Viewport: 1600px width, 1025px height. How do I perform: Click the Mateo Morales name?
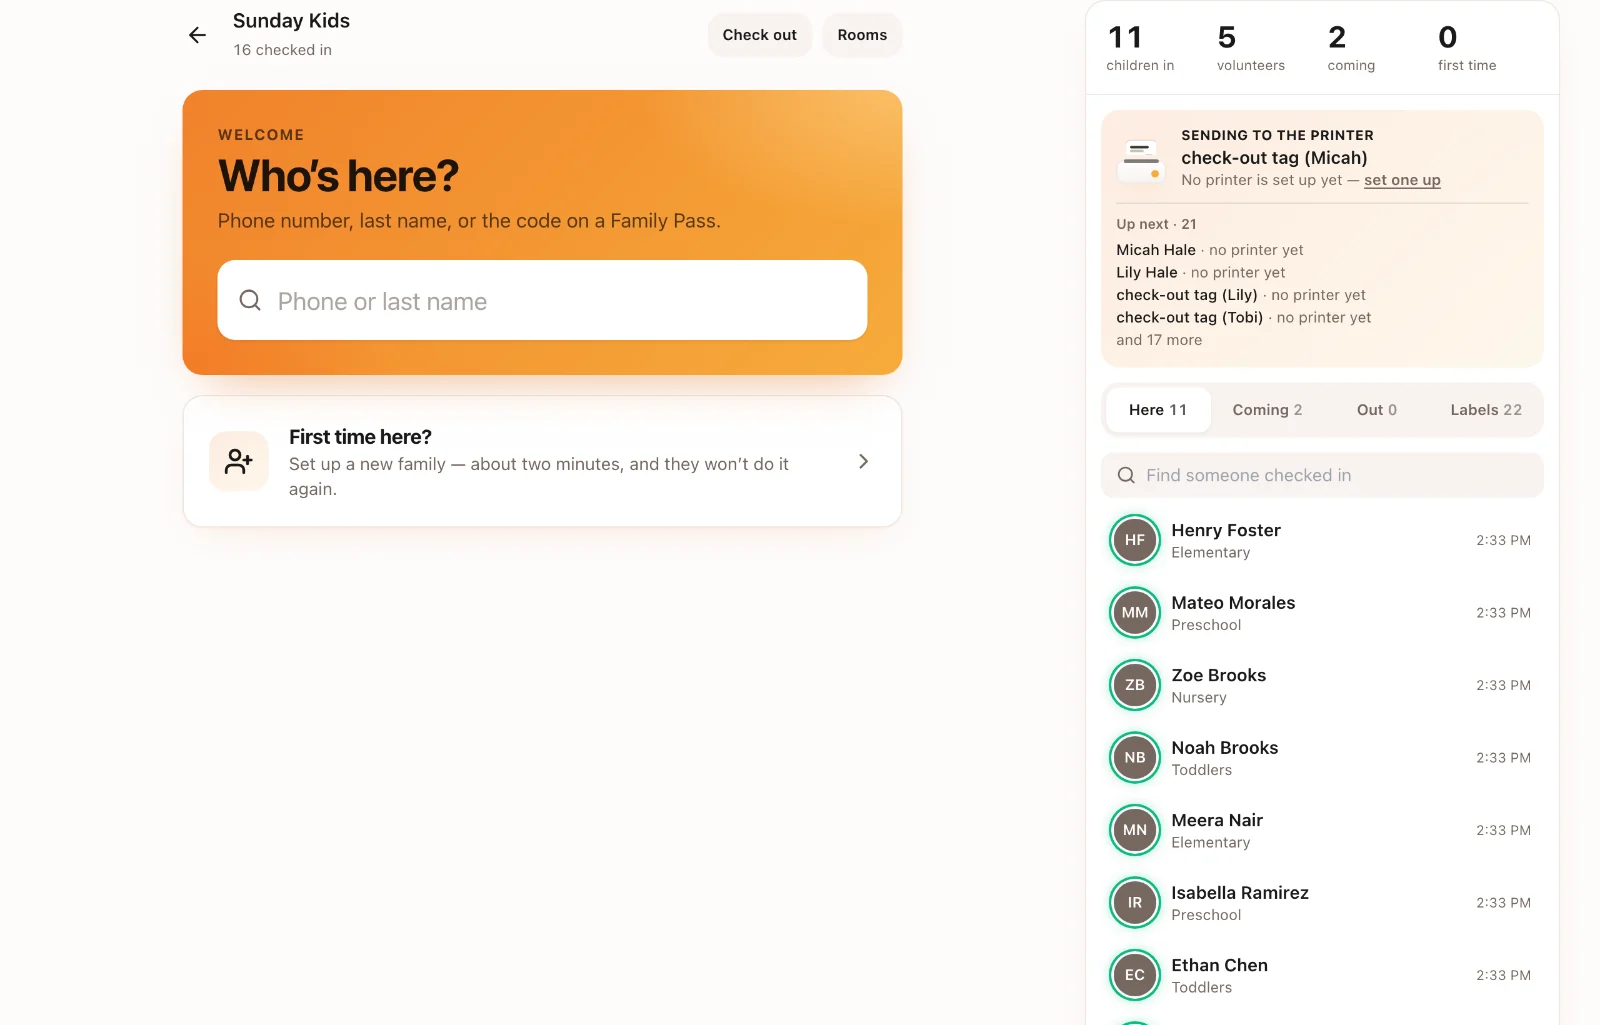(x=1233, y=603)
